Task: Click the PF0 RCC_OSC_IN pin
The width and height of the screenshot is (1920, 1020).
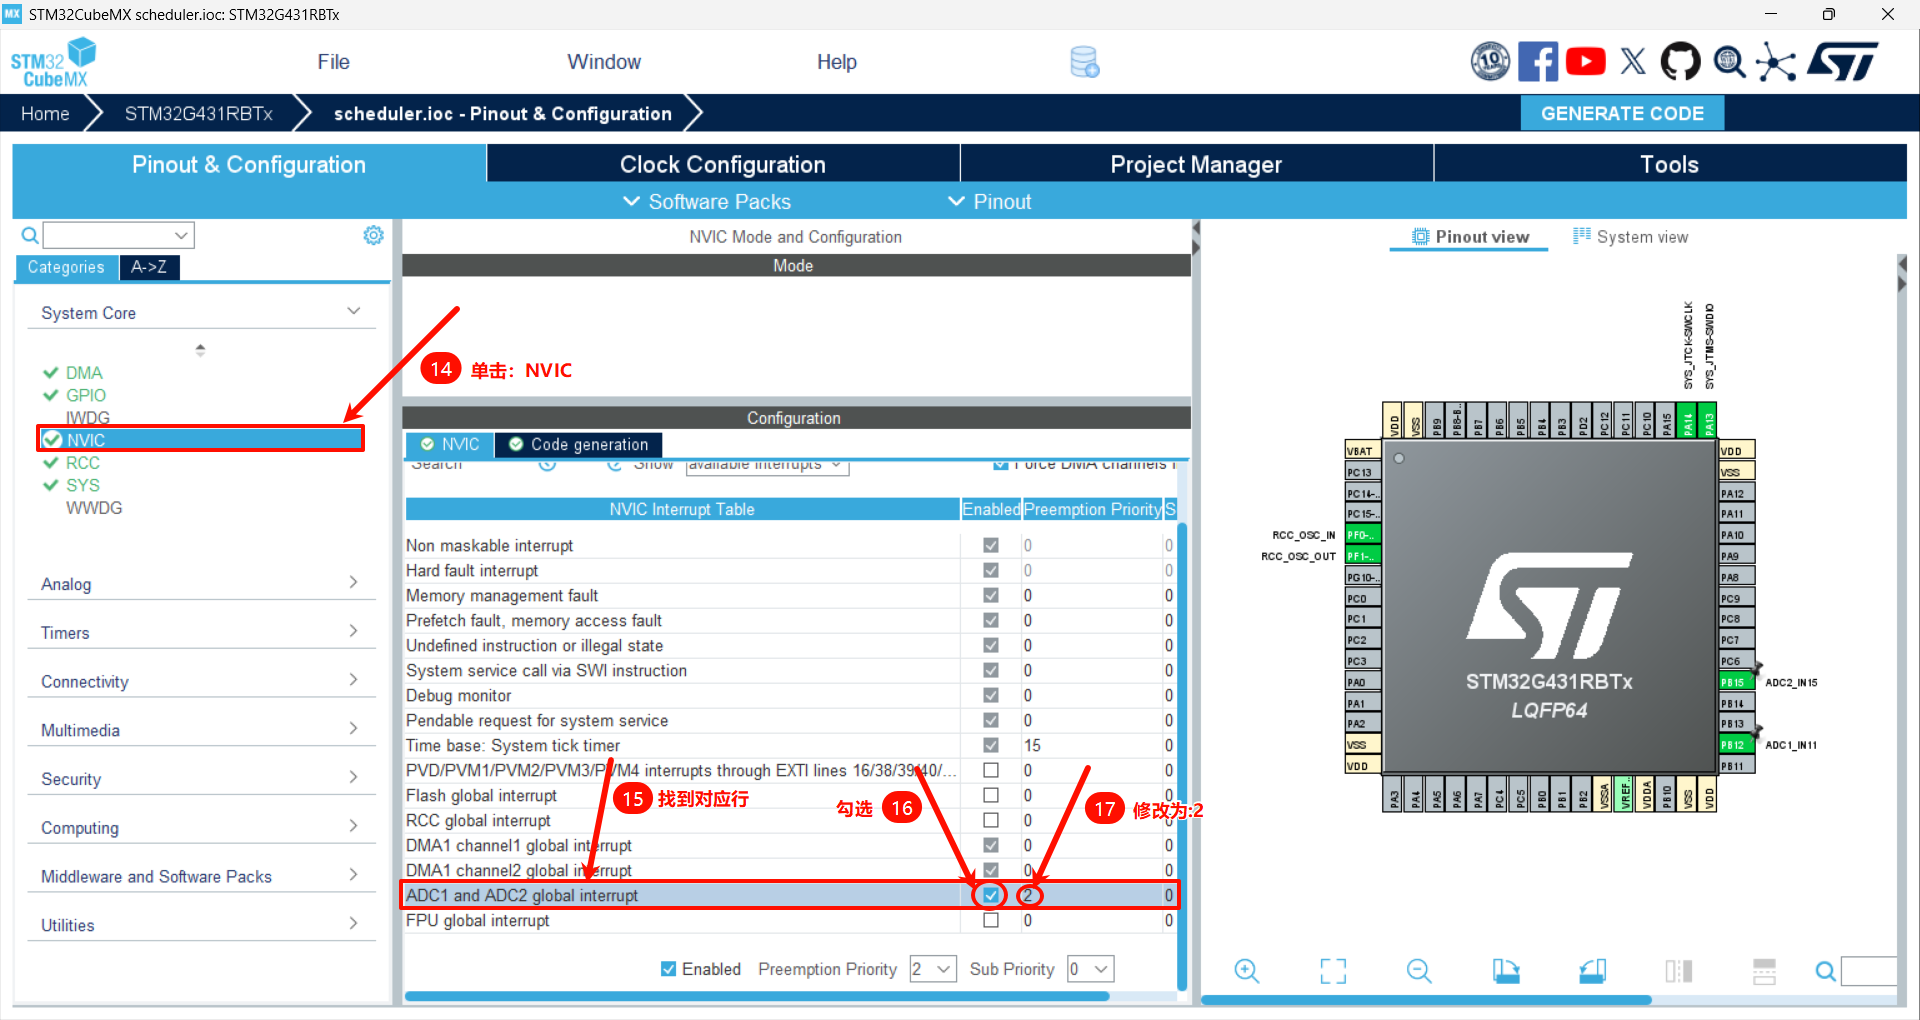Action: (x=1362, y=535)
